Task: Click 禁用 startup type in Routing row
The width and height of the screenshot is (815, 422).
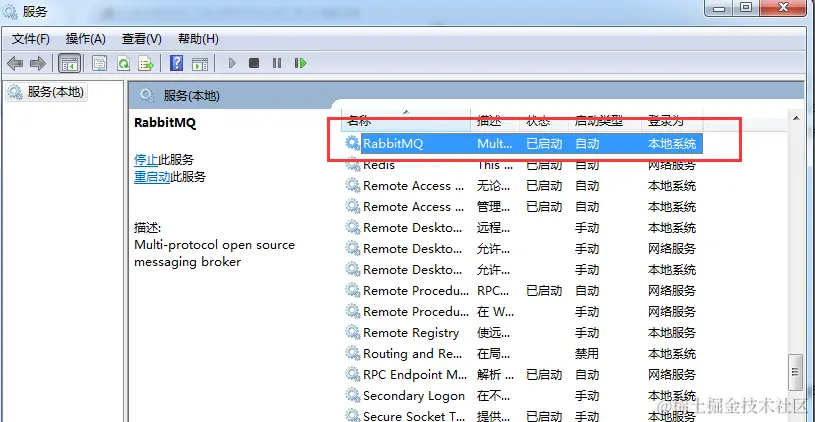Action: (587, 354)
